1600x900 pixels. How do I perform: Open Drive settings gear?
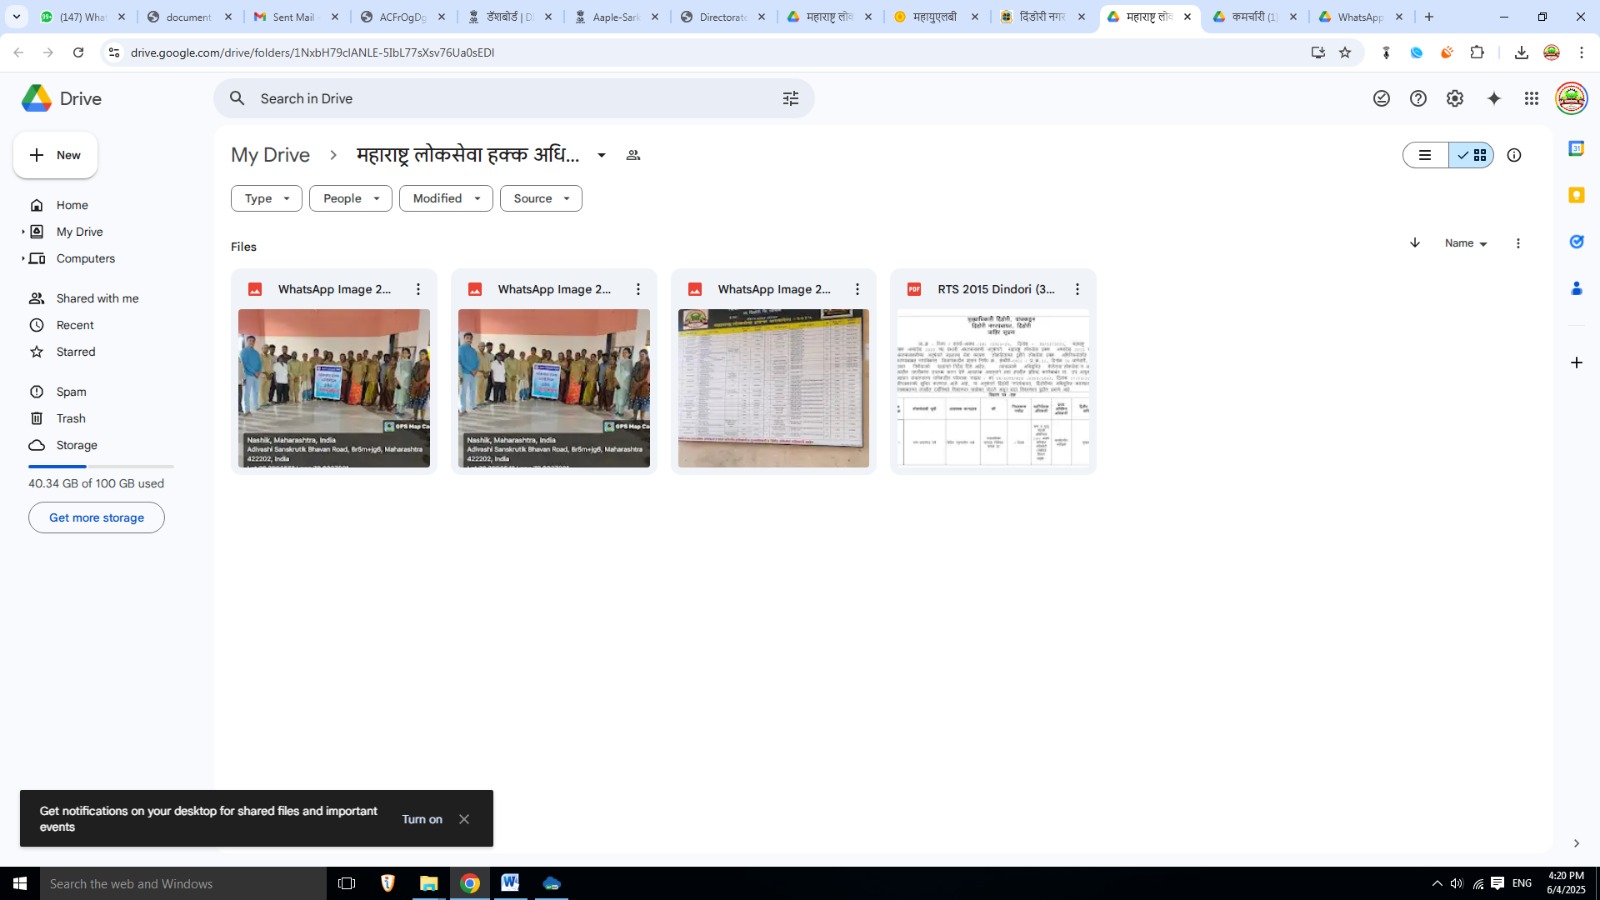point(1455,98)
